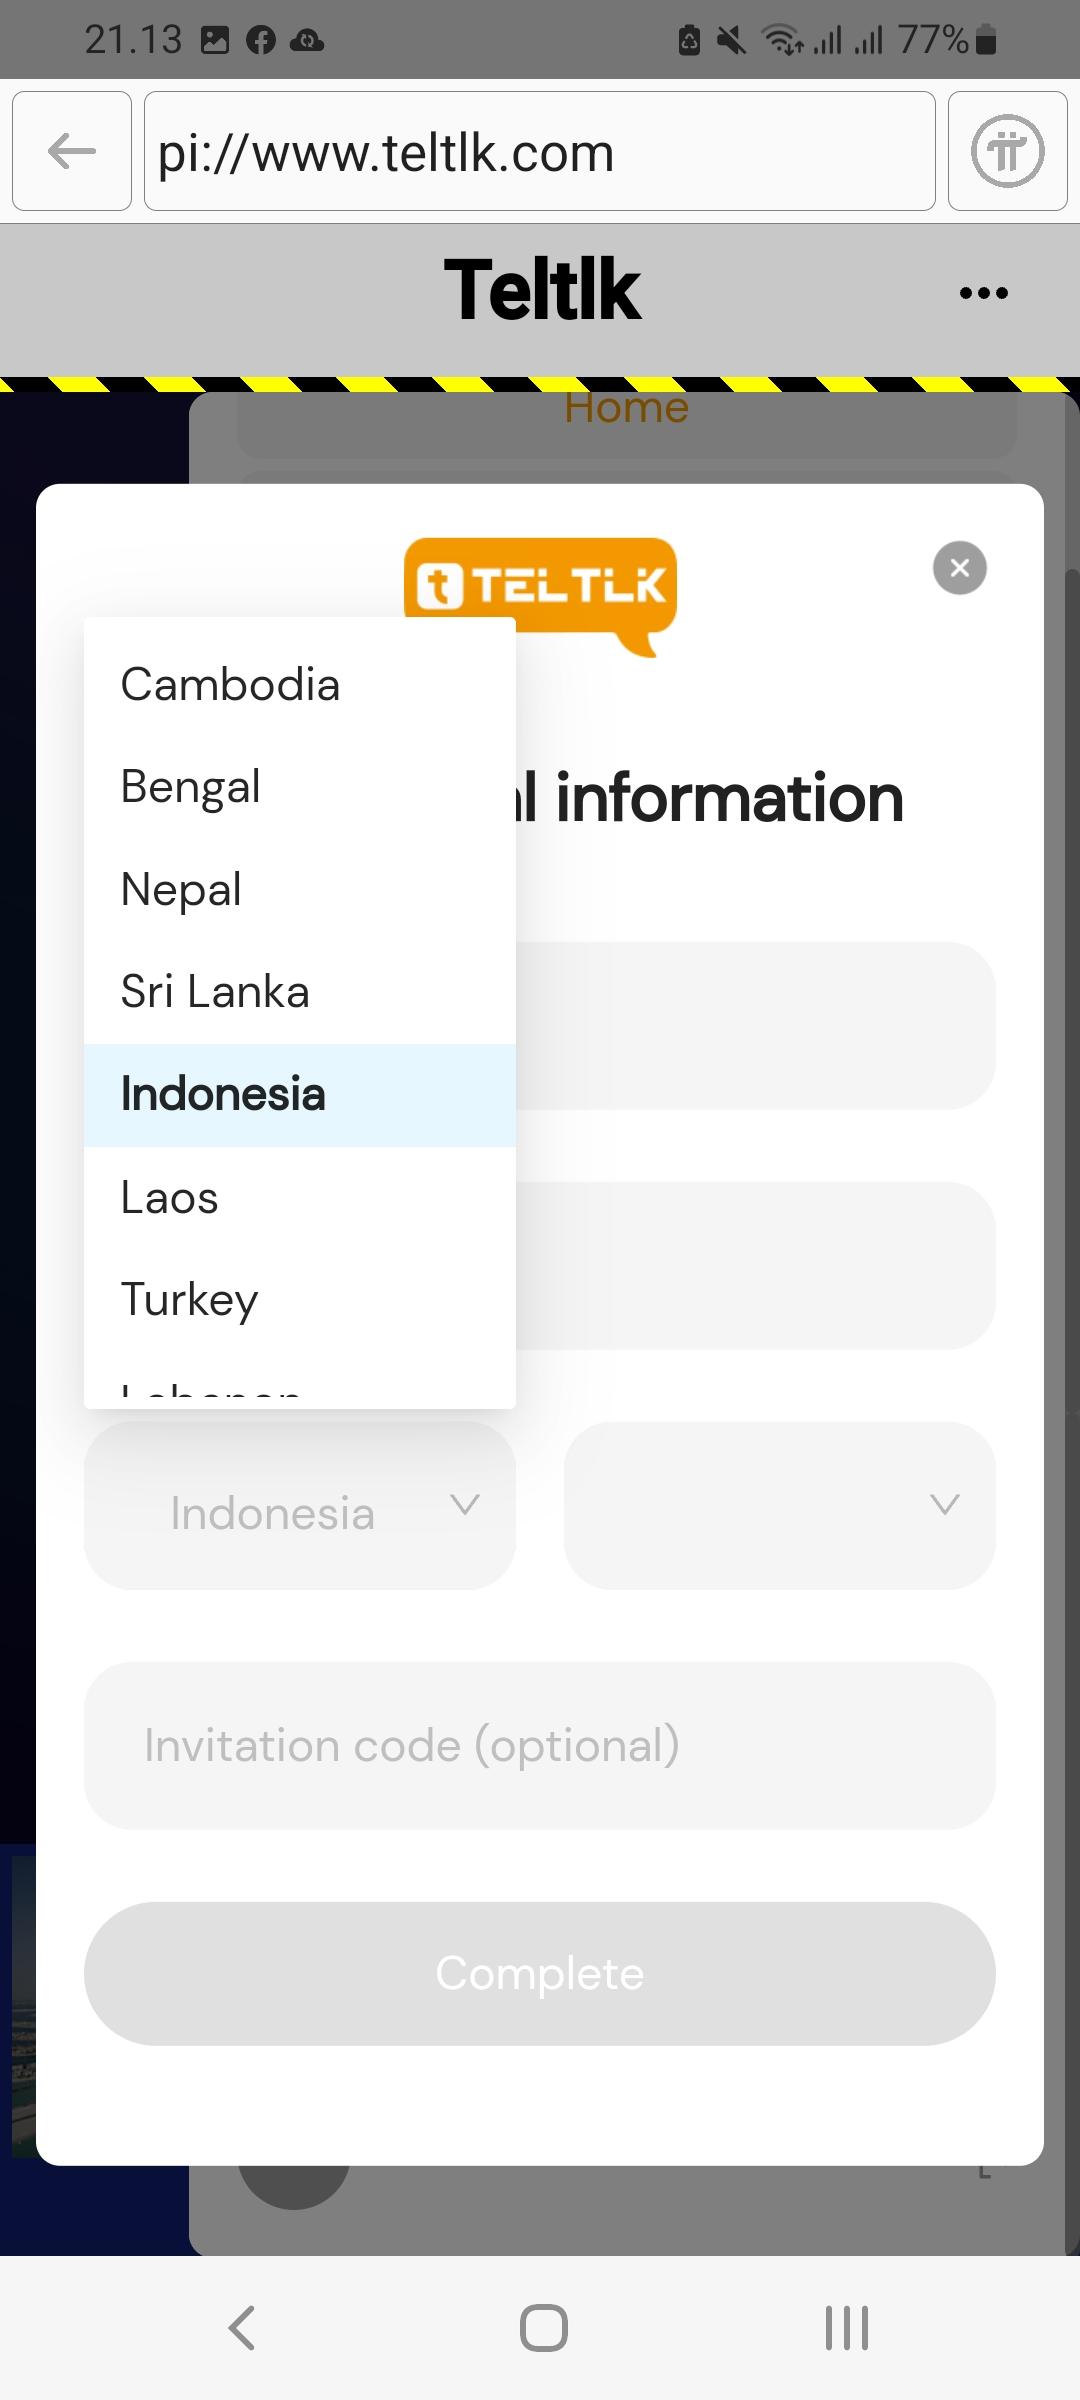Screen dimensions: 1080x2400
Task: Tap the browser back arrow button
Action: tap(72, 151)
